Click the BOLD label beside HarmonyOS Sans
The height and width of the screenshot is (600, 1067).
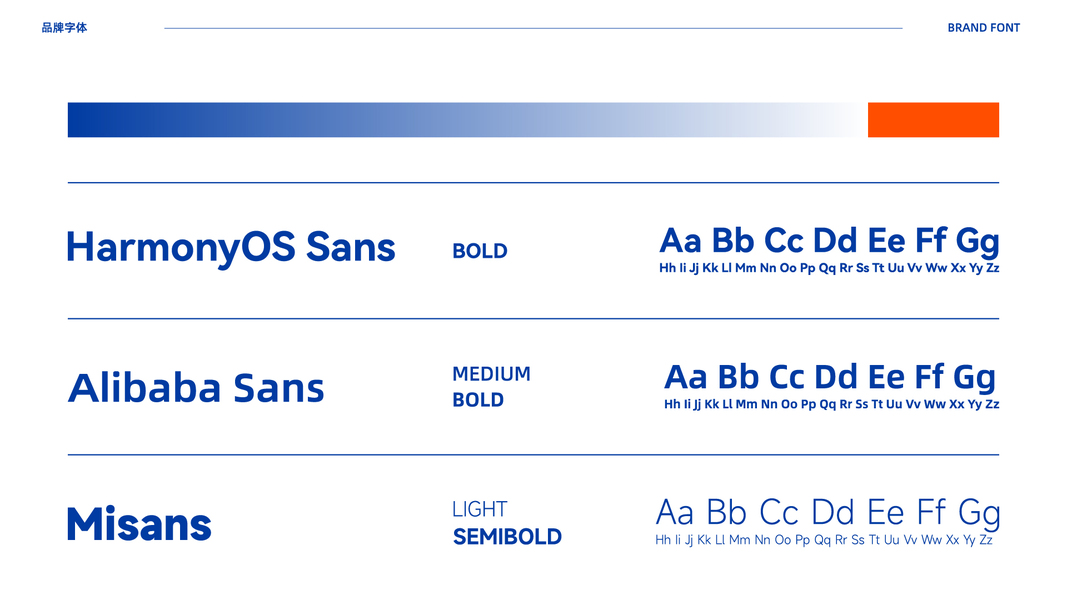pyautogui.click(x=479, y=251)
